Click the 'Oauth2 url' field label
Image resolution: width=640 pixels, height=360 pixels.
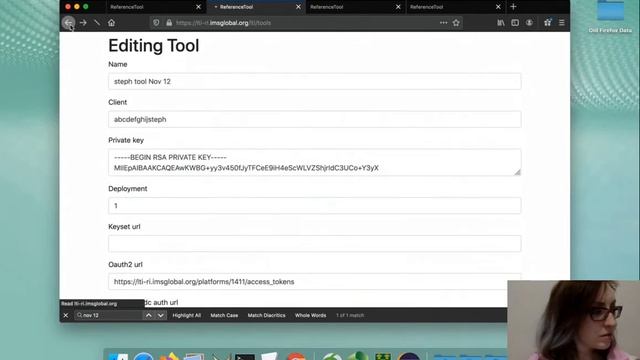[x=125, y=264]
